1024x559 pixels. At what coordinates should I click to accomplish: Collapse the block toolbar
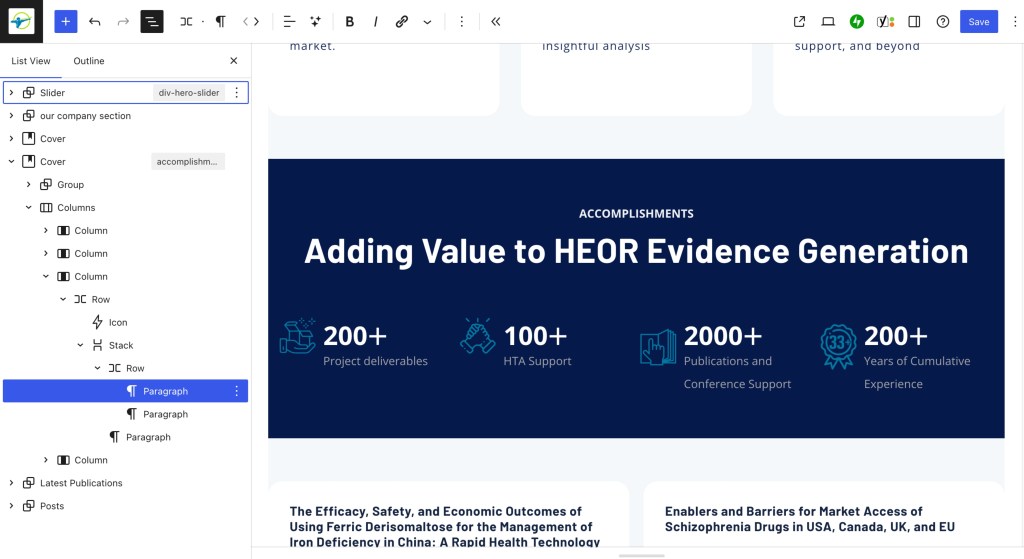pyautogui.click(x=496, y=21)
